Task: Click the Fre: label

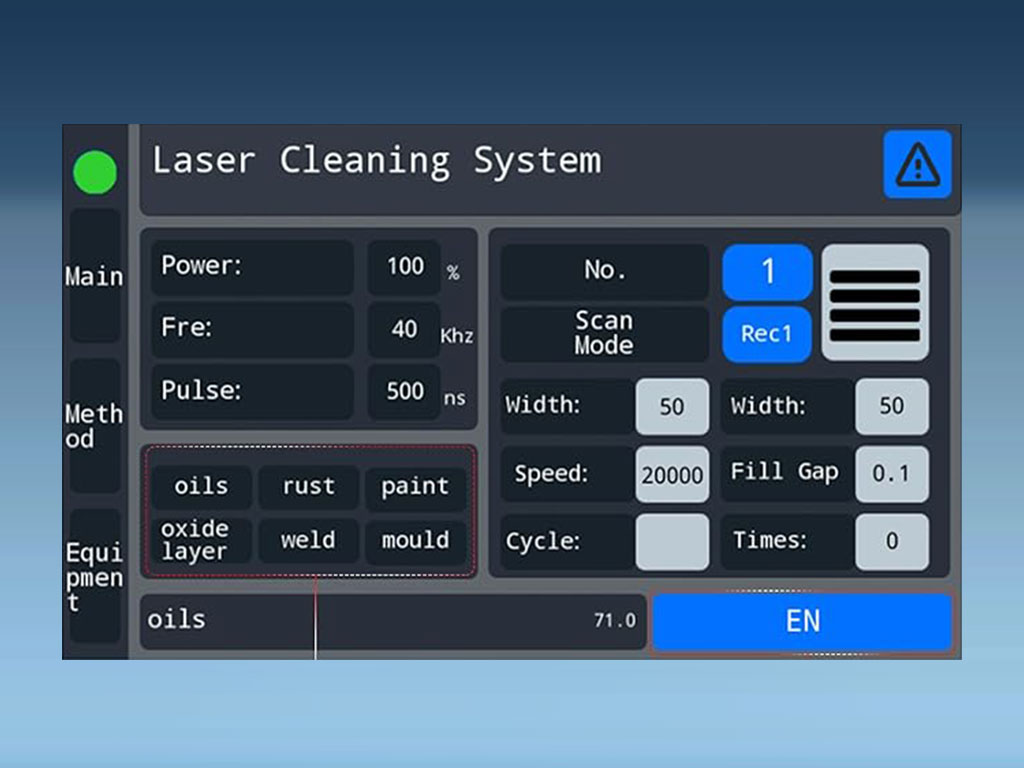Action: [186, 327]
